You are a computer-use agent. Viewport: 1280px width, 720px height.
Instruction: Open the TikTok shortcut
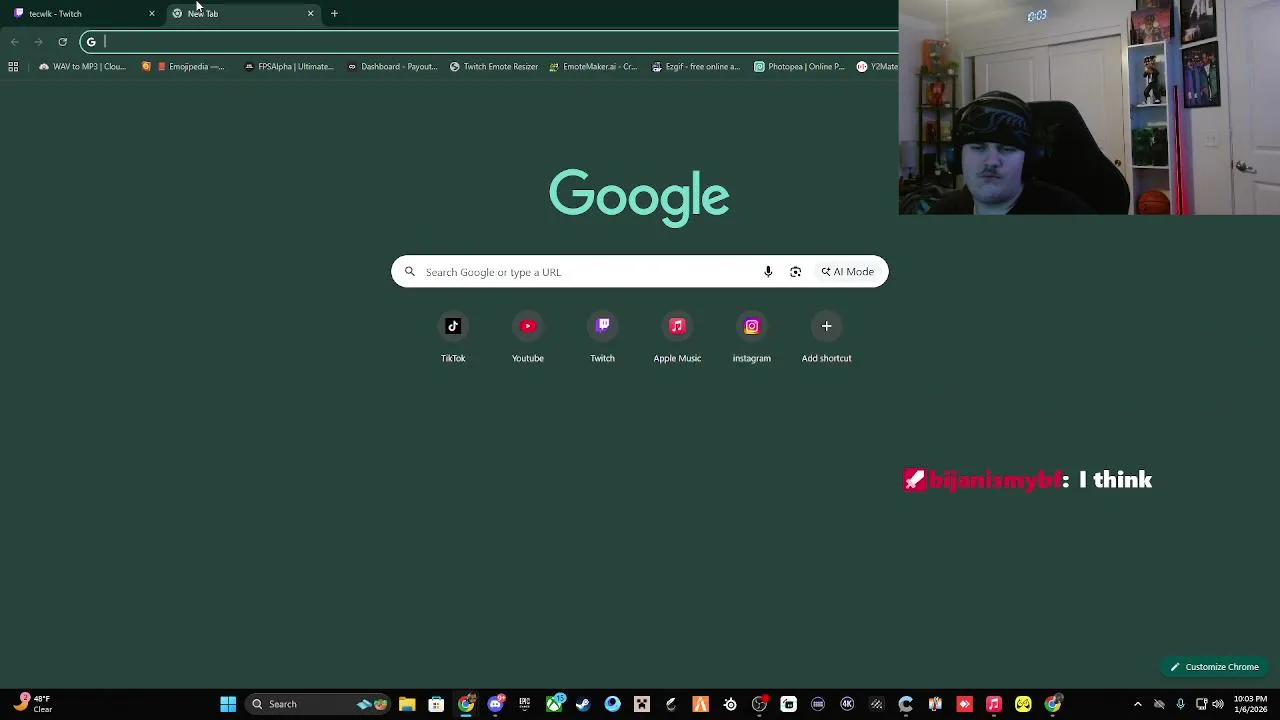coord(453,338)
